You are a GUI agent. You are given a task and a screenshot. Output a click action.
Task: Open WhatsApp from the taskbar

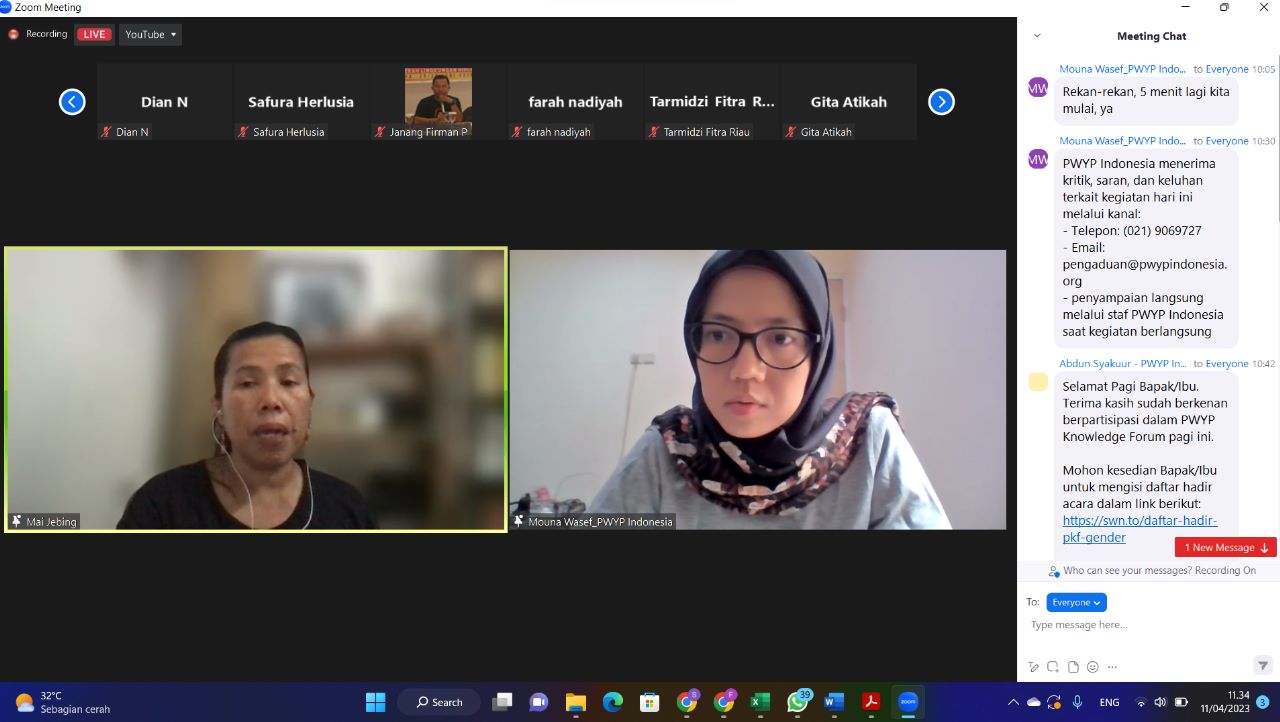[797, 702]
